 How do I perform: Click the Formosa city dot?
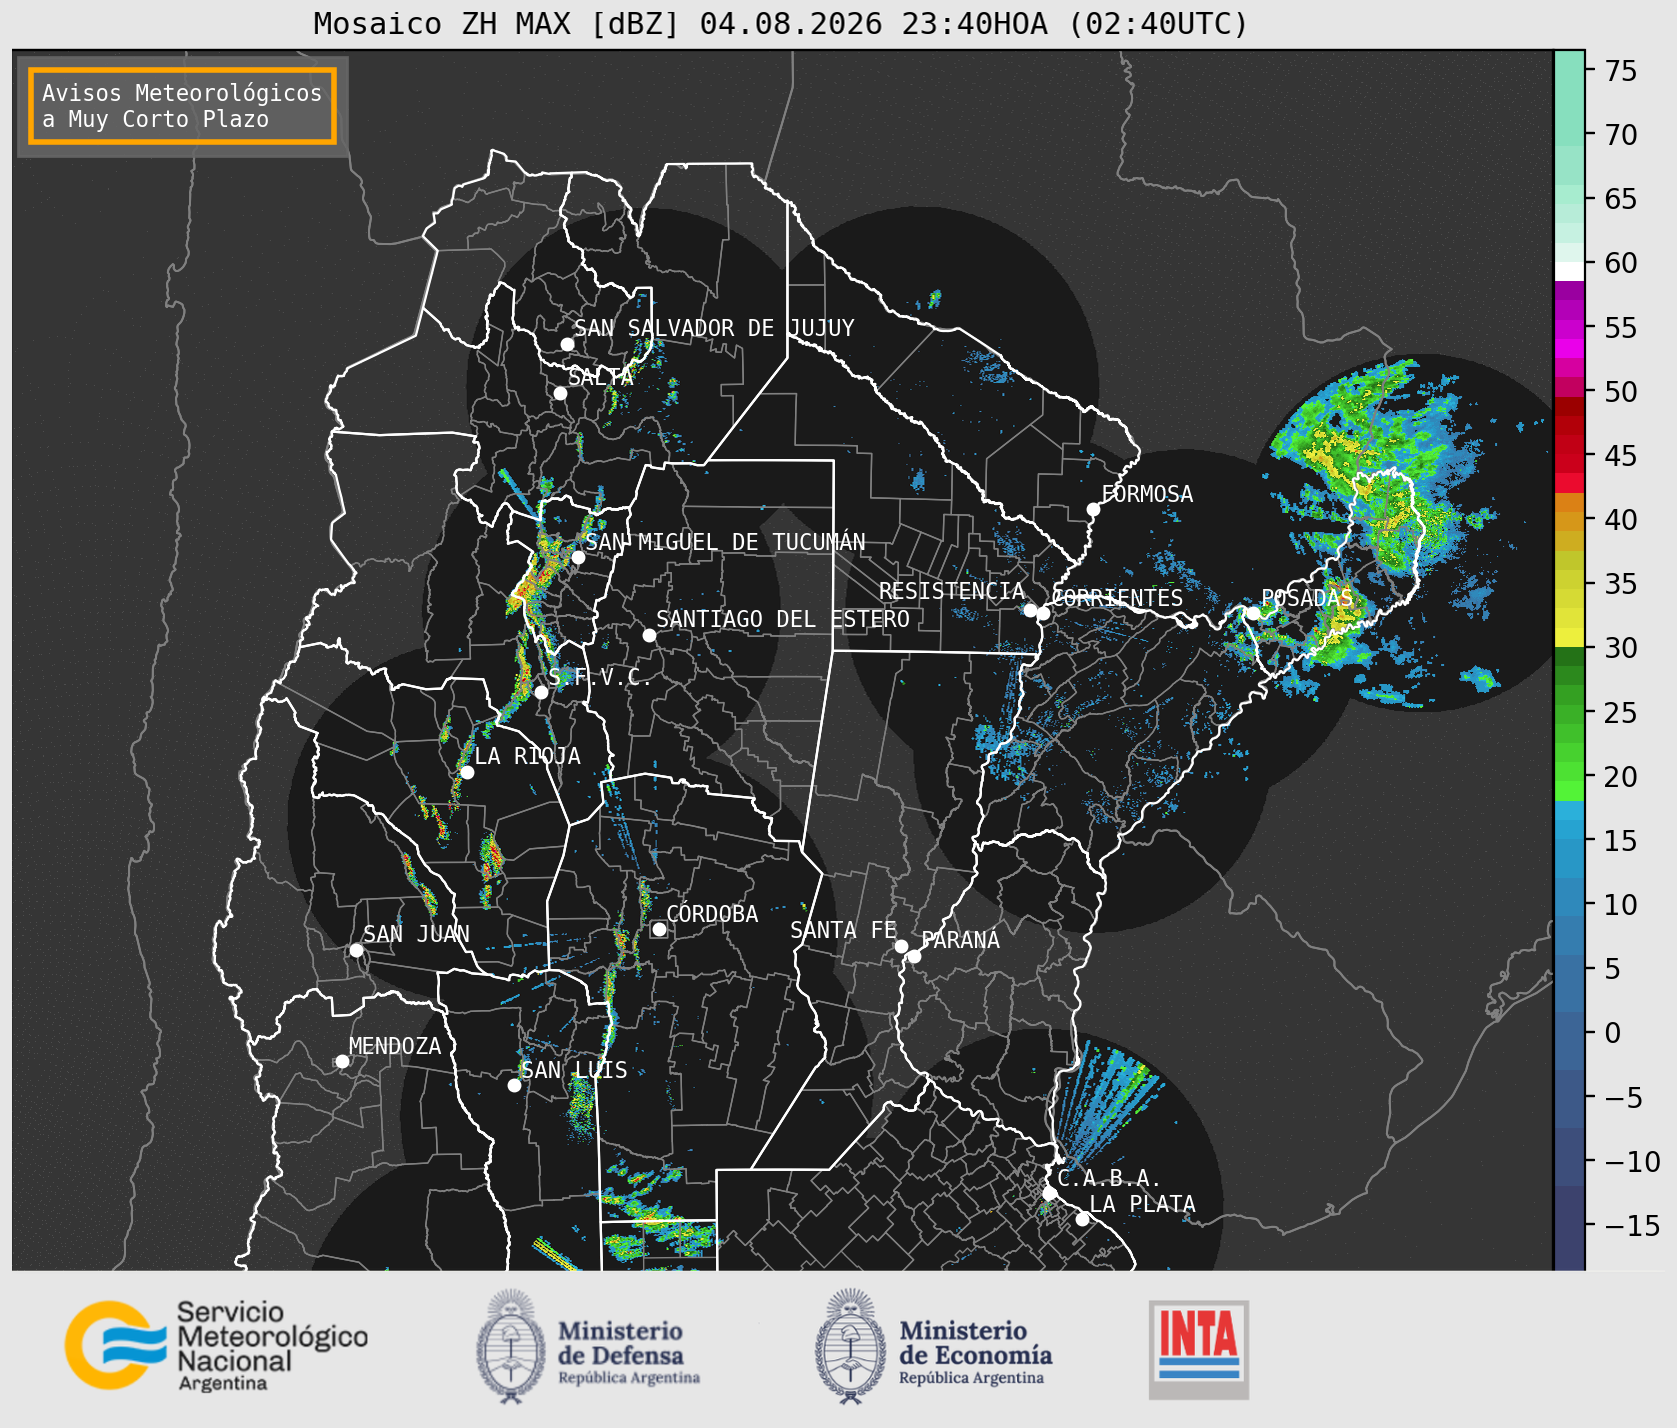1093,509
